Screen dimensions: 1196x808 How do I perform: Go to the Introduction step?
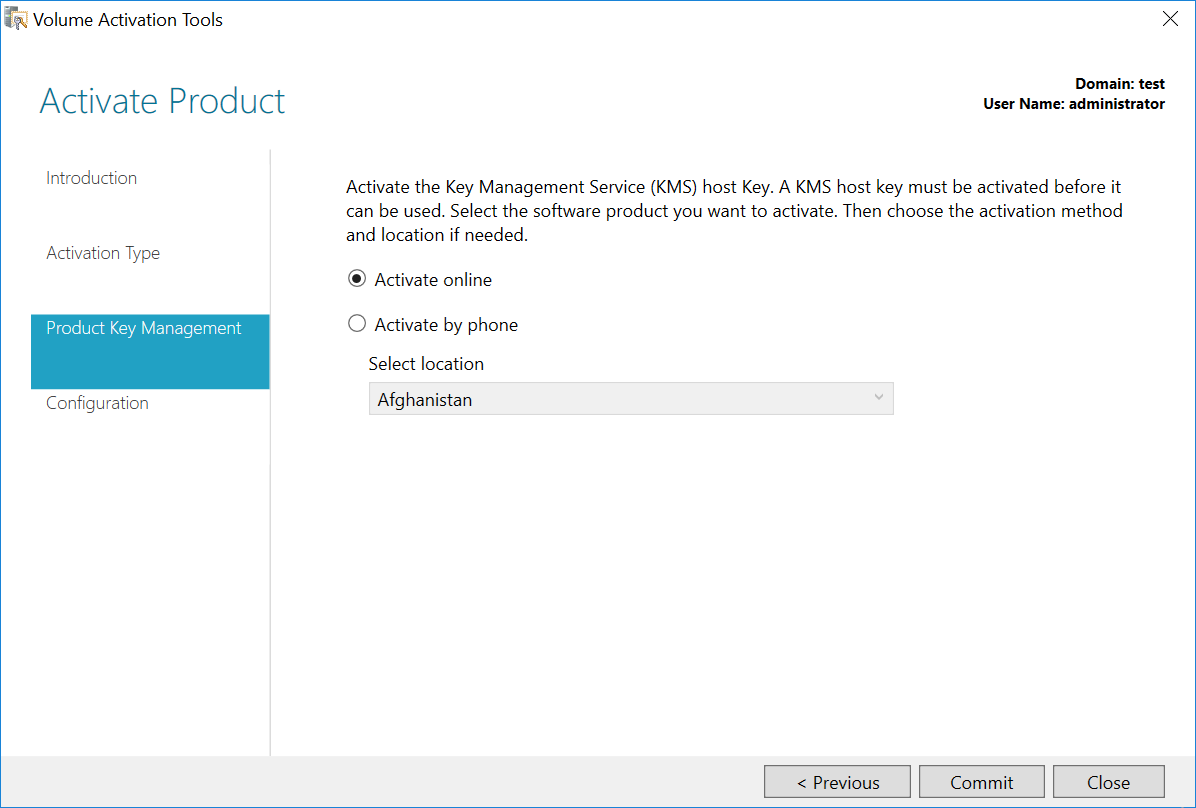point(92,178)
